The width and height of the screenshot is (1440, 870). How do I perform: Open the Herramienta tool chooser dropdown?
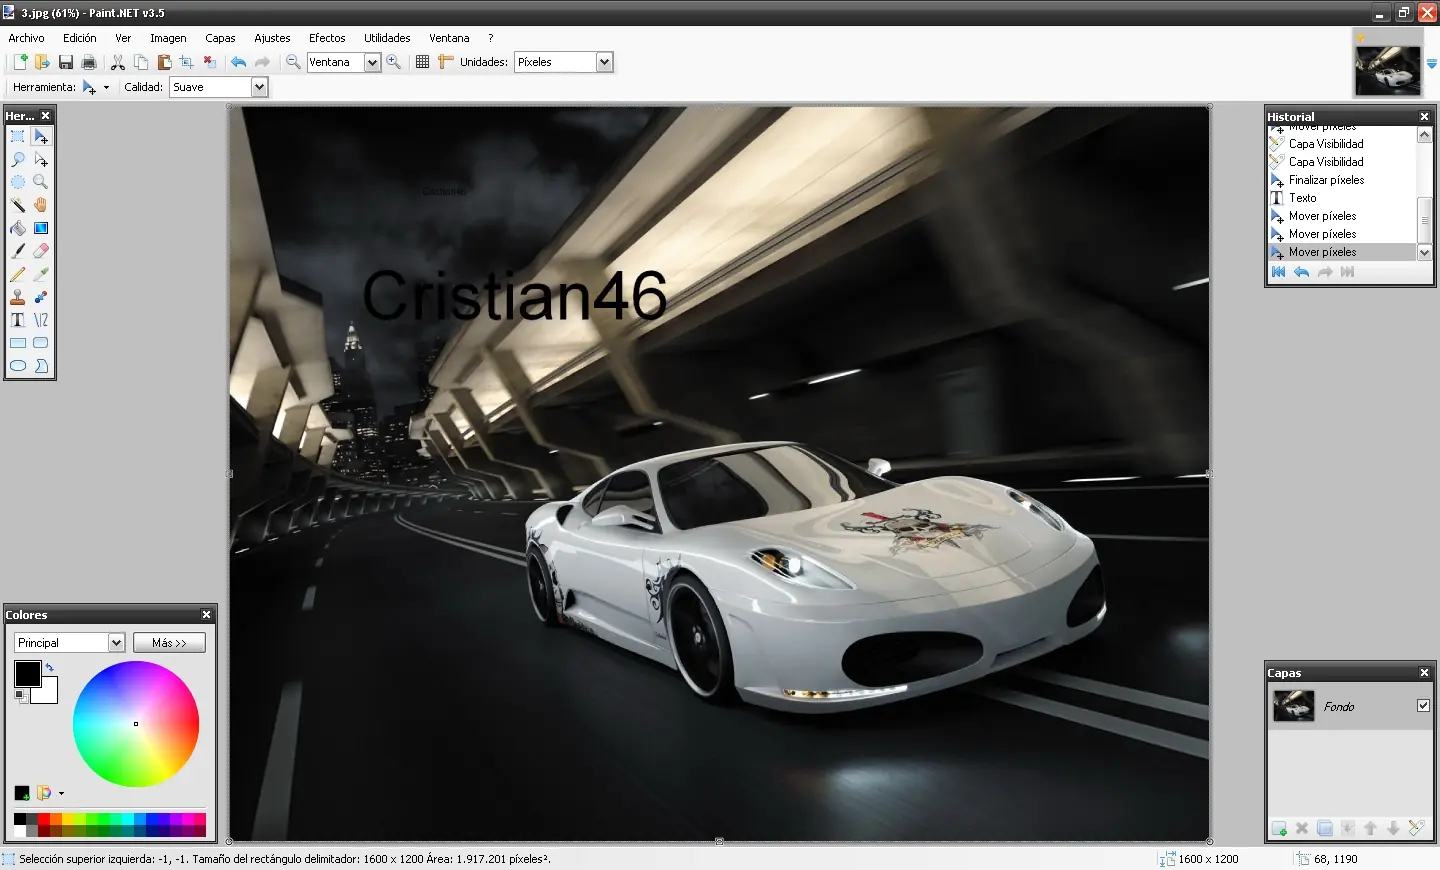(95, 88)
